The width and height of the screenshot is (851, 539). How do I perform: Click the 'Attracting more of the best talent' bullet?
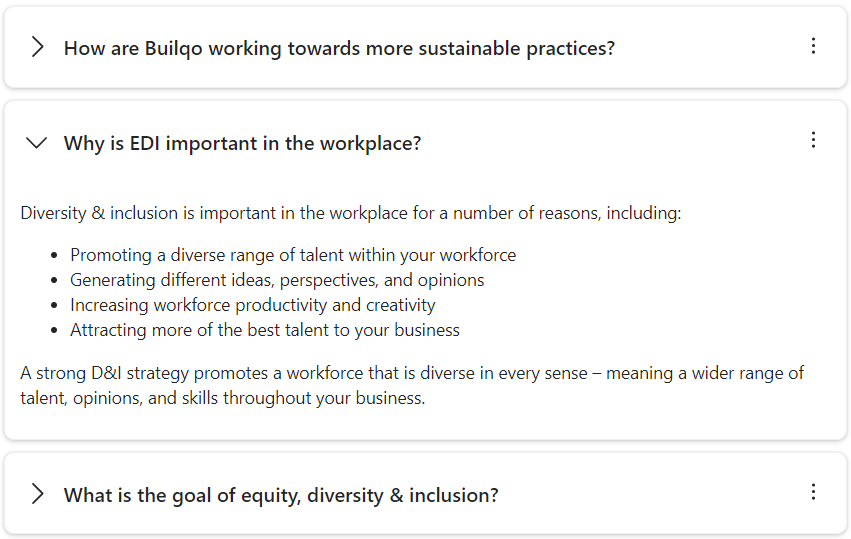click(x=265, y=330)
